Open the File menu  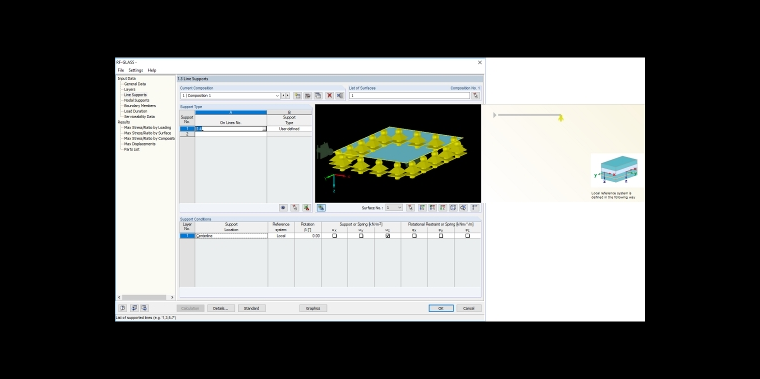[x=121, y=70]
